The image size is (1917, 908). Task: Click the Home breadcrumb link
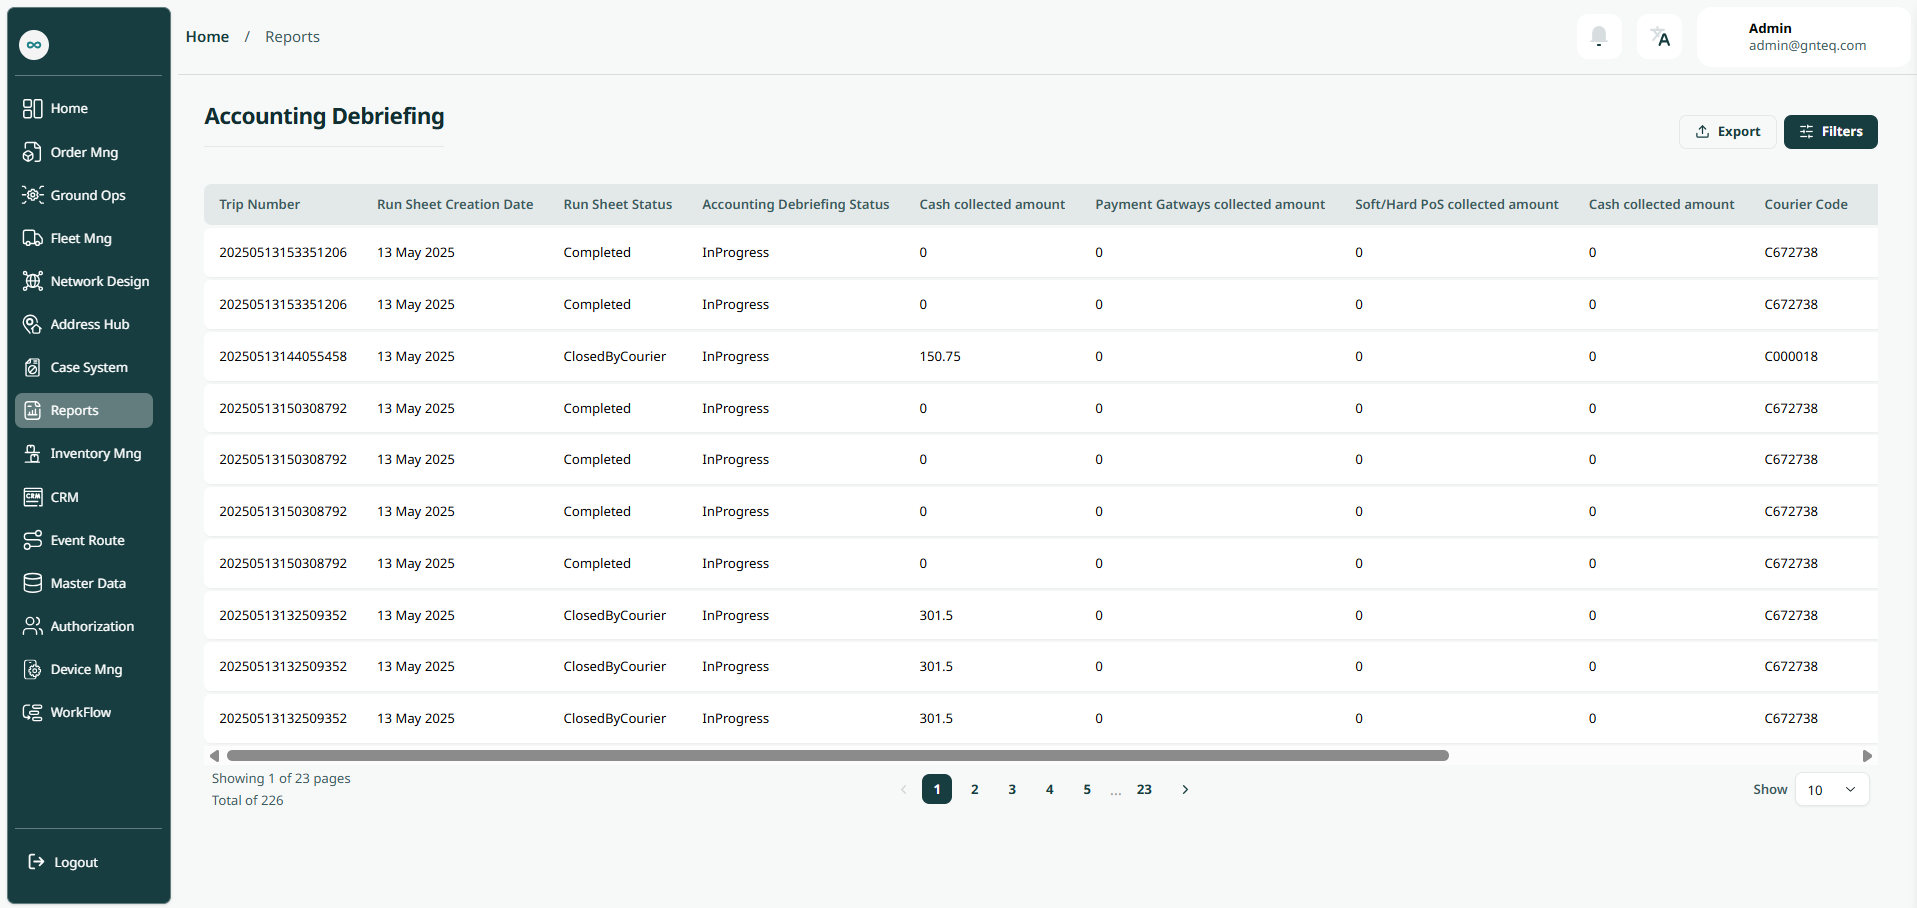pyautogui.click(x=207, y=37)
